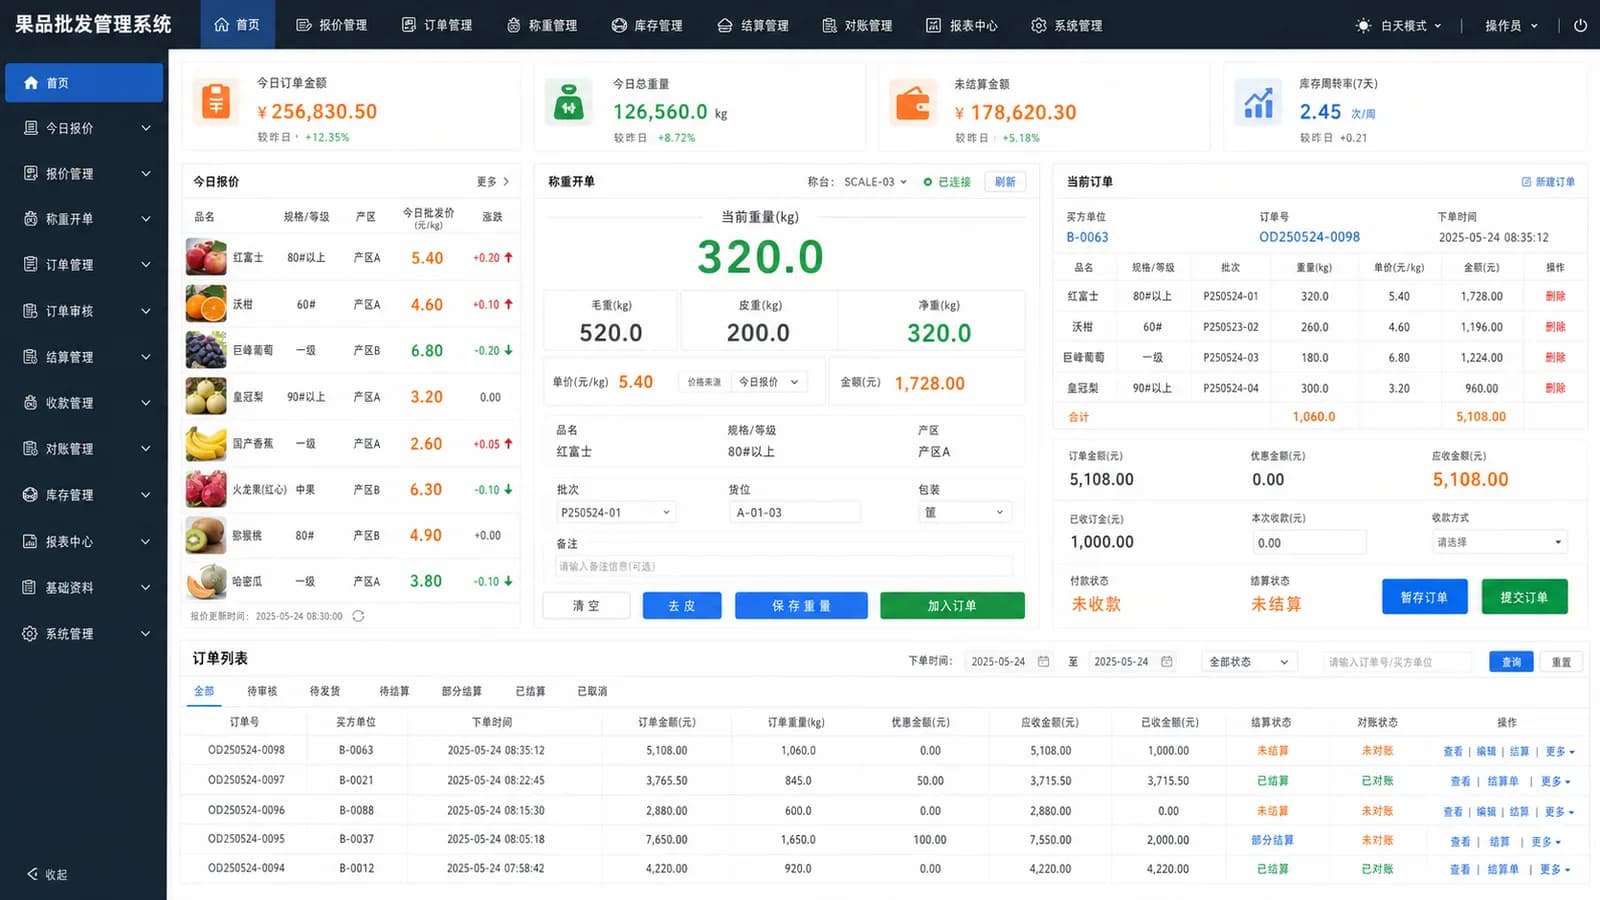The image size is (1600, 900).
Task: Open the 操作员 user dropdown
Action: point(1511,26)
